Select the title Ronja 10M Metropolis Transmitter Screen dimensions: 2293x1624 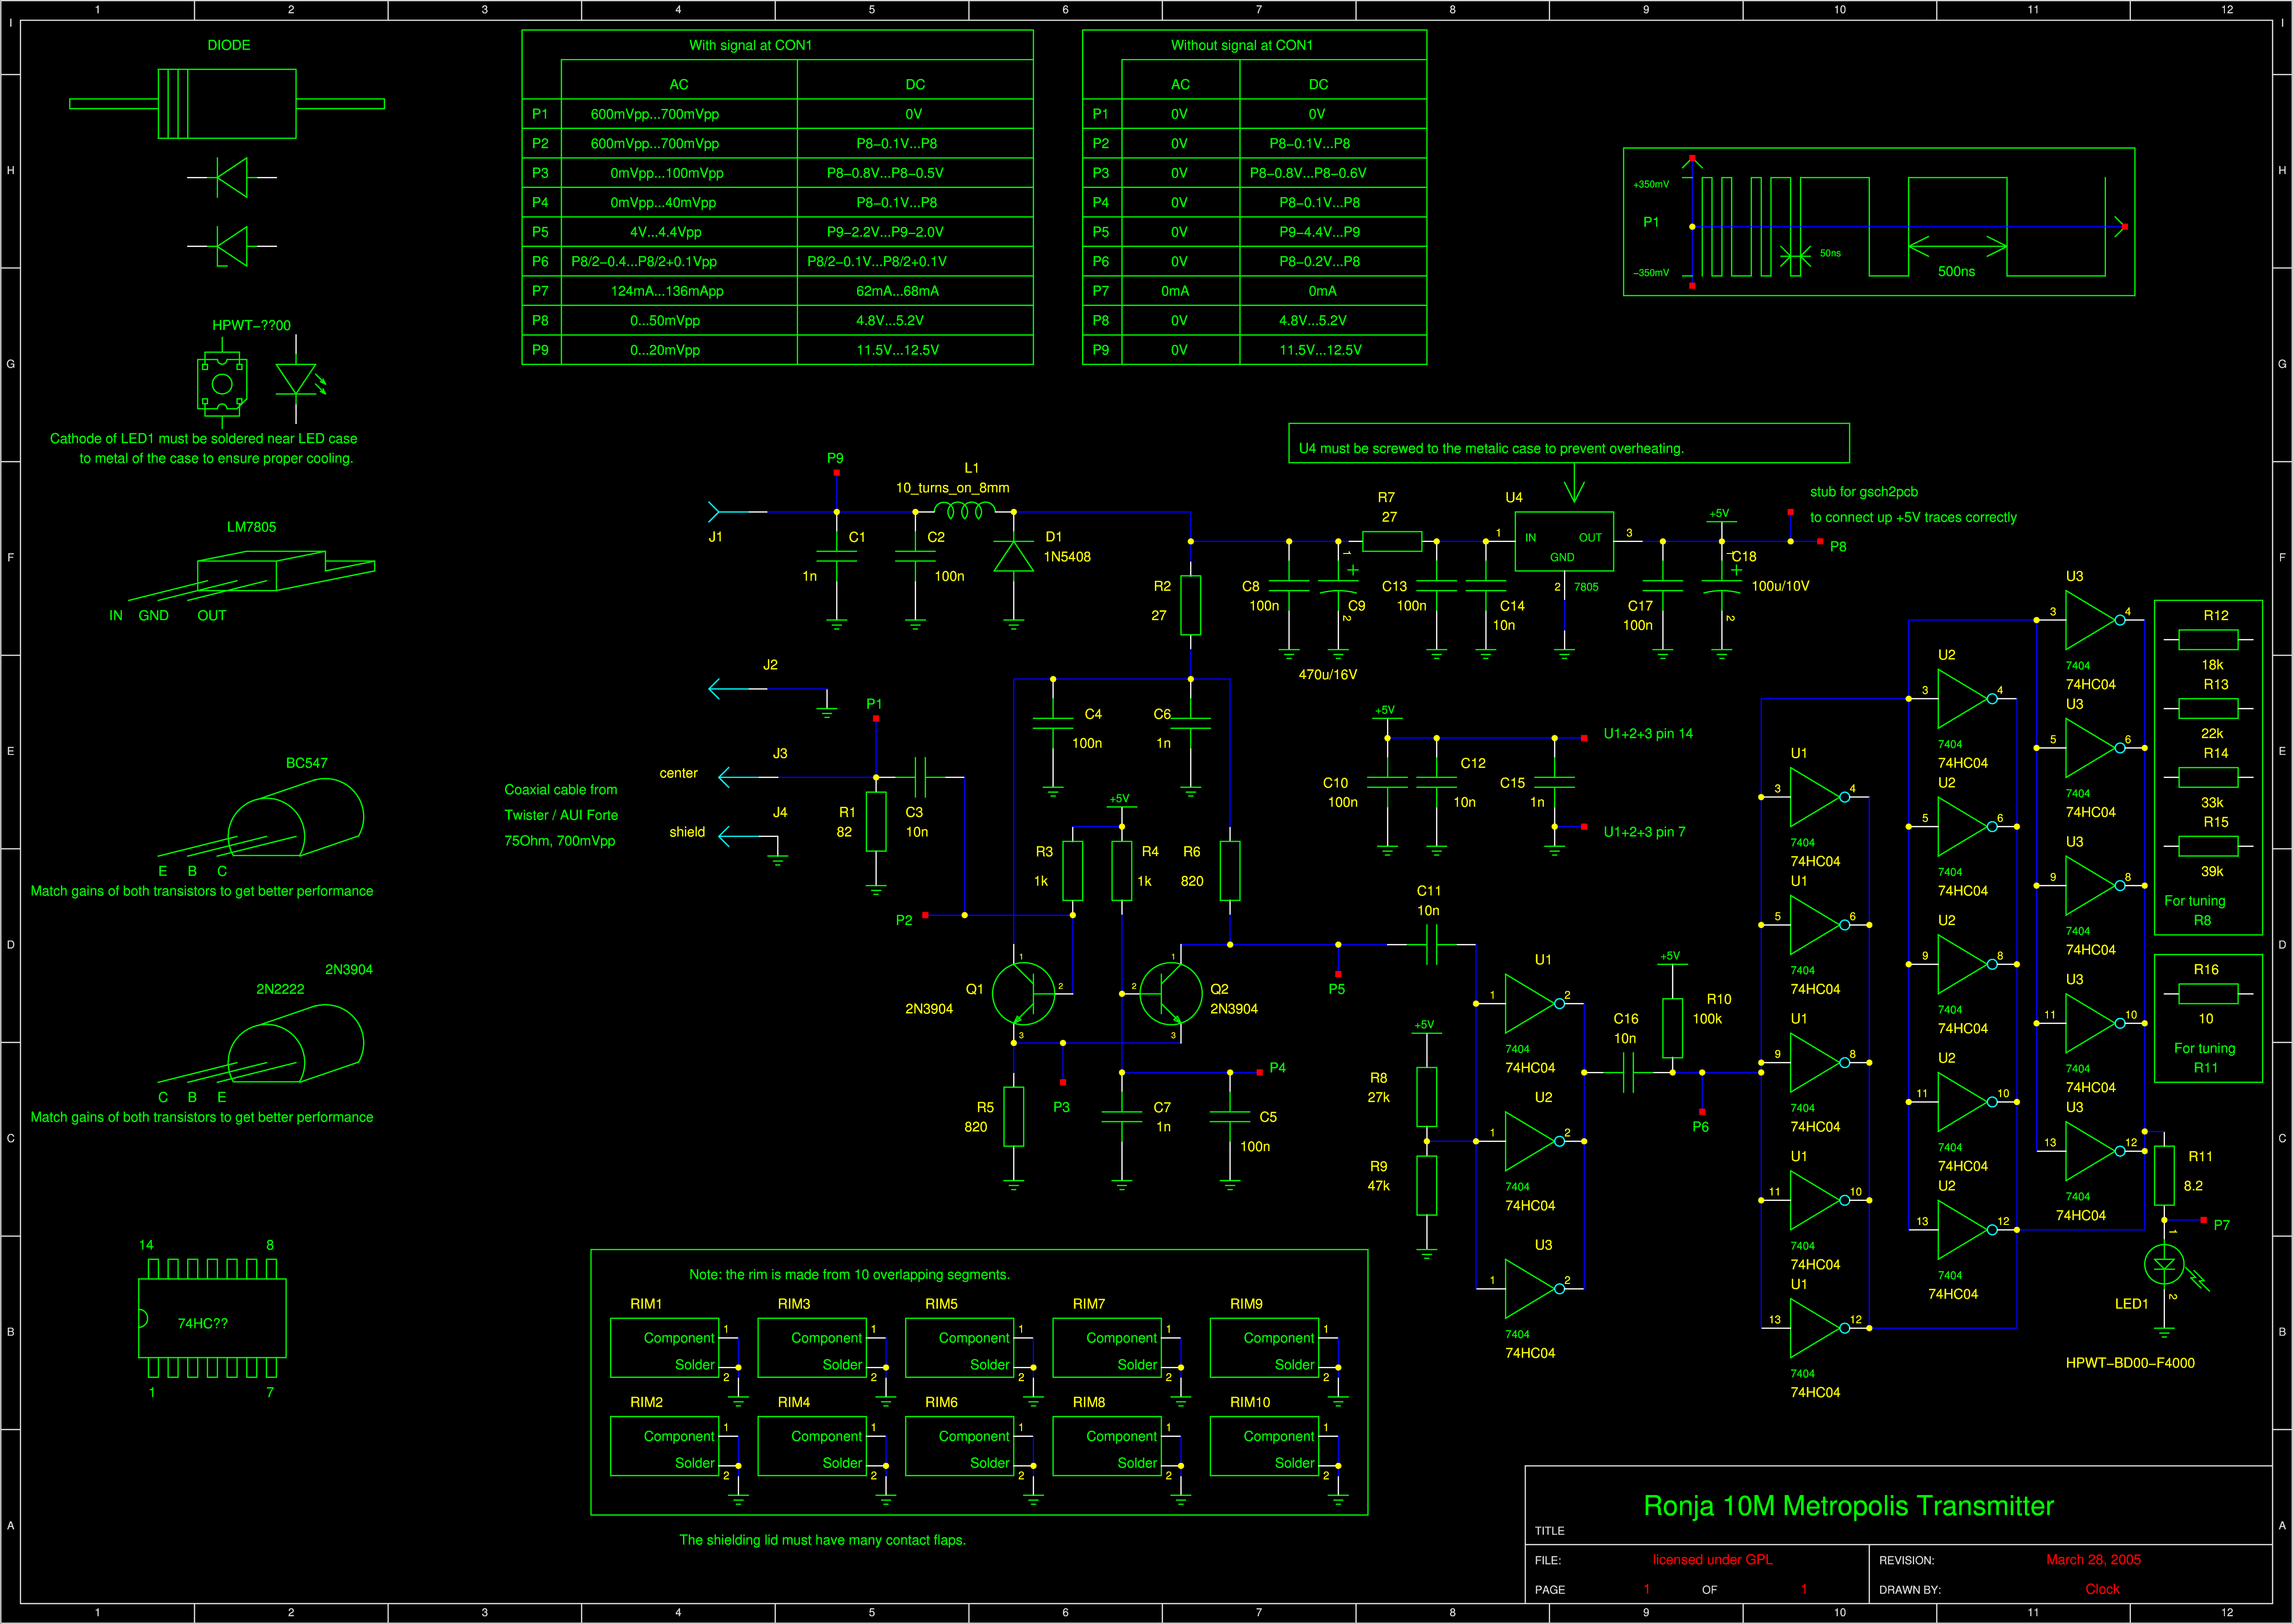[x=1848, y=1506]
